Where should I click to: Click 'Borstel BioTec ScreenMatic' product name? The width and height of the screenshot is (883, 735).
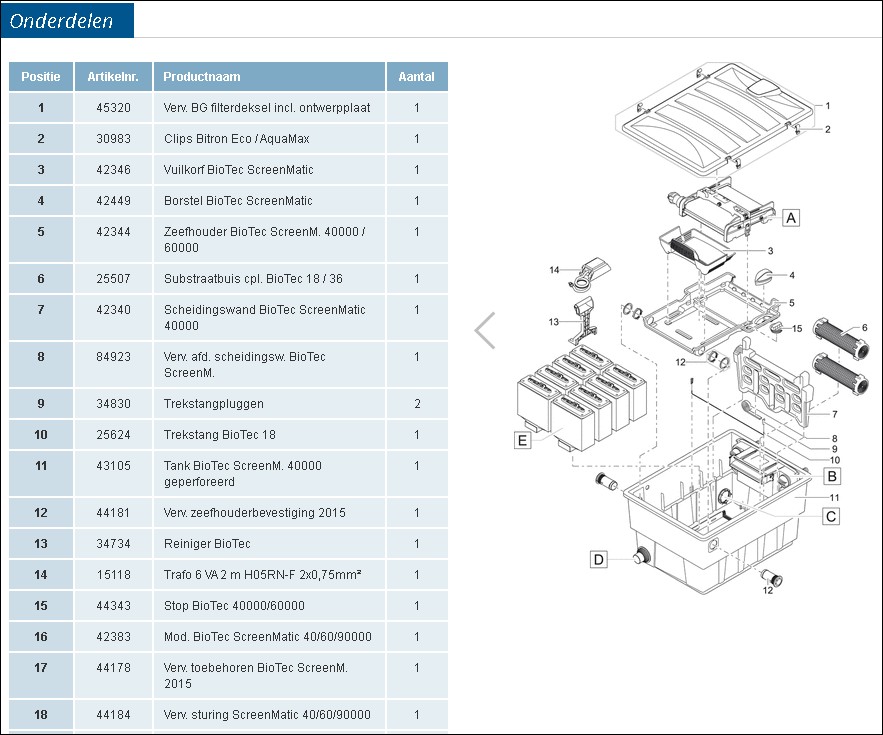pos(238,201)
